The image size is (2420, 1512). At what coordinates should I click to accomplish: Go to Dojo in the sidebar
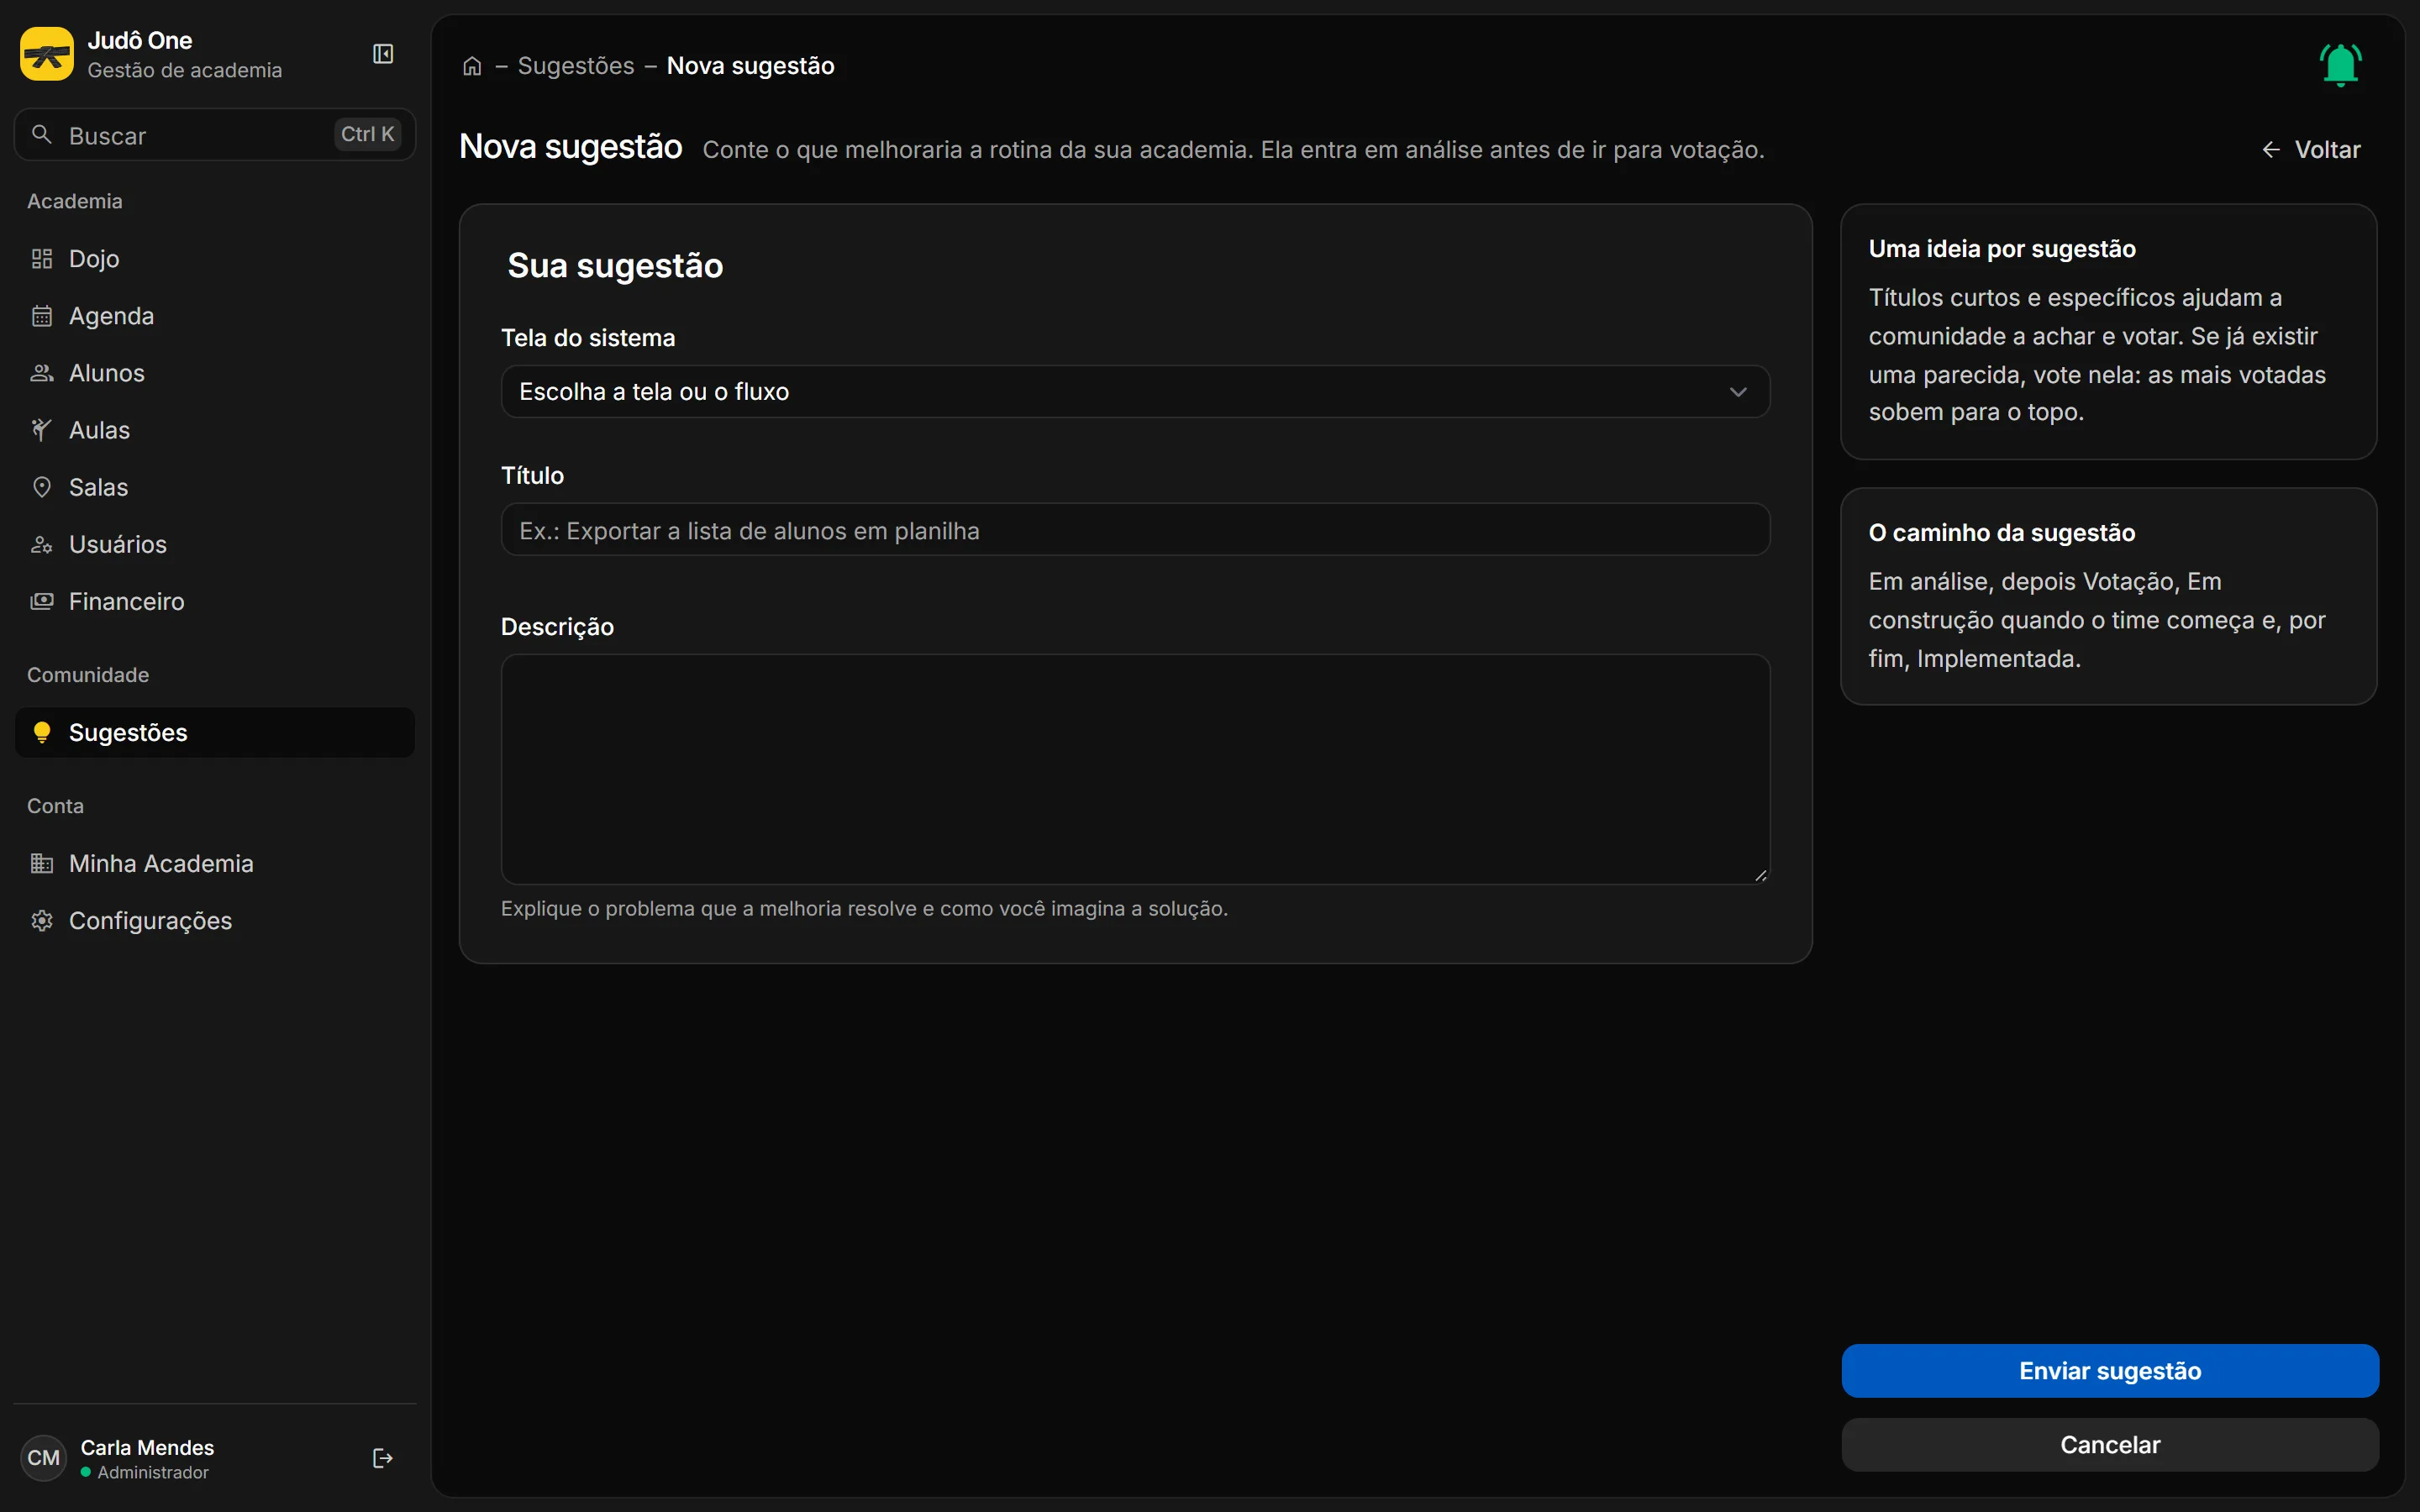tap(215, 259)
